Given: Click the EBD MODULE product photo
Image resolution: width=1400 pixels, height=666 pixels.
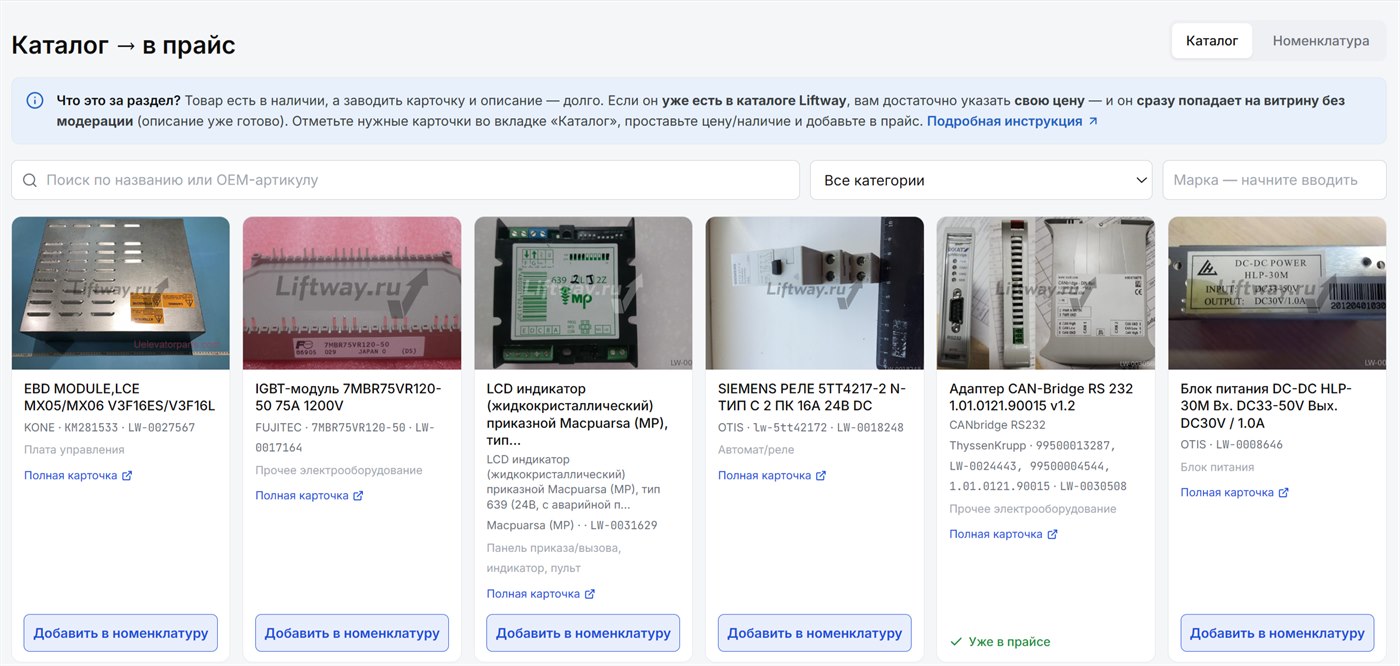Looking at the screenshot, I should (121, 293).
